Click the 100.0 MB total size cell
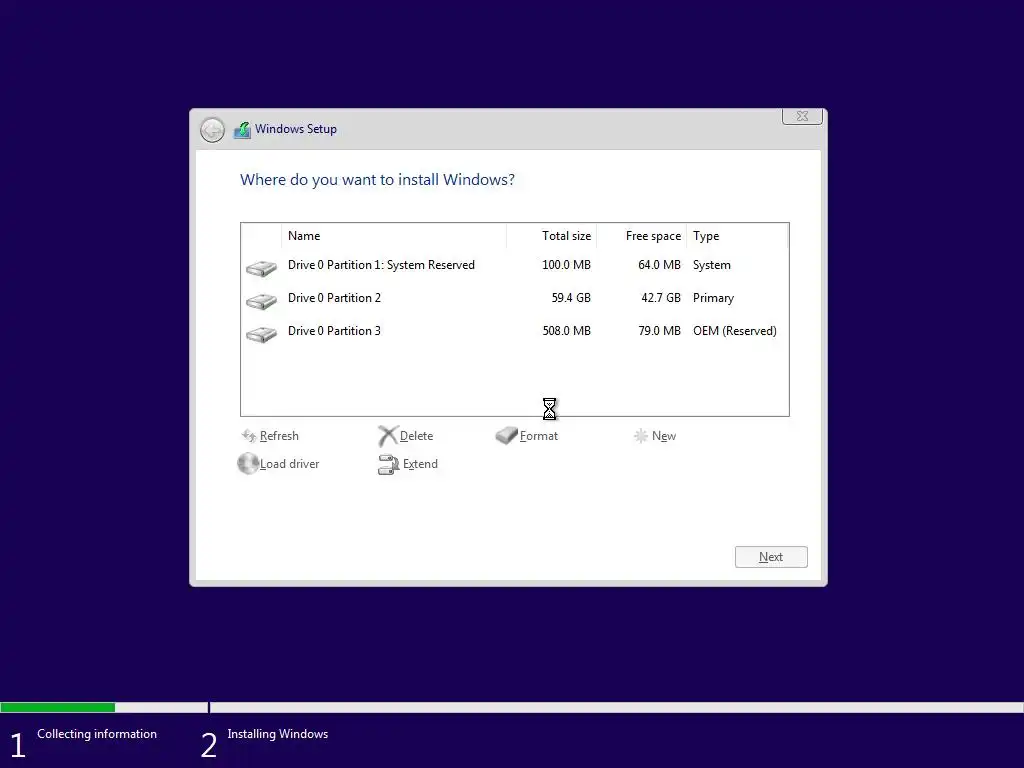 [566, 265]
